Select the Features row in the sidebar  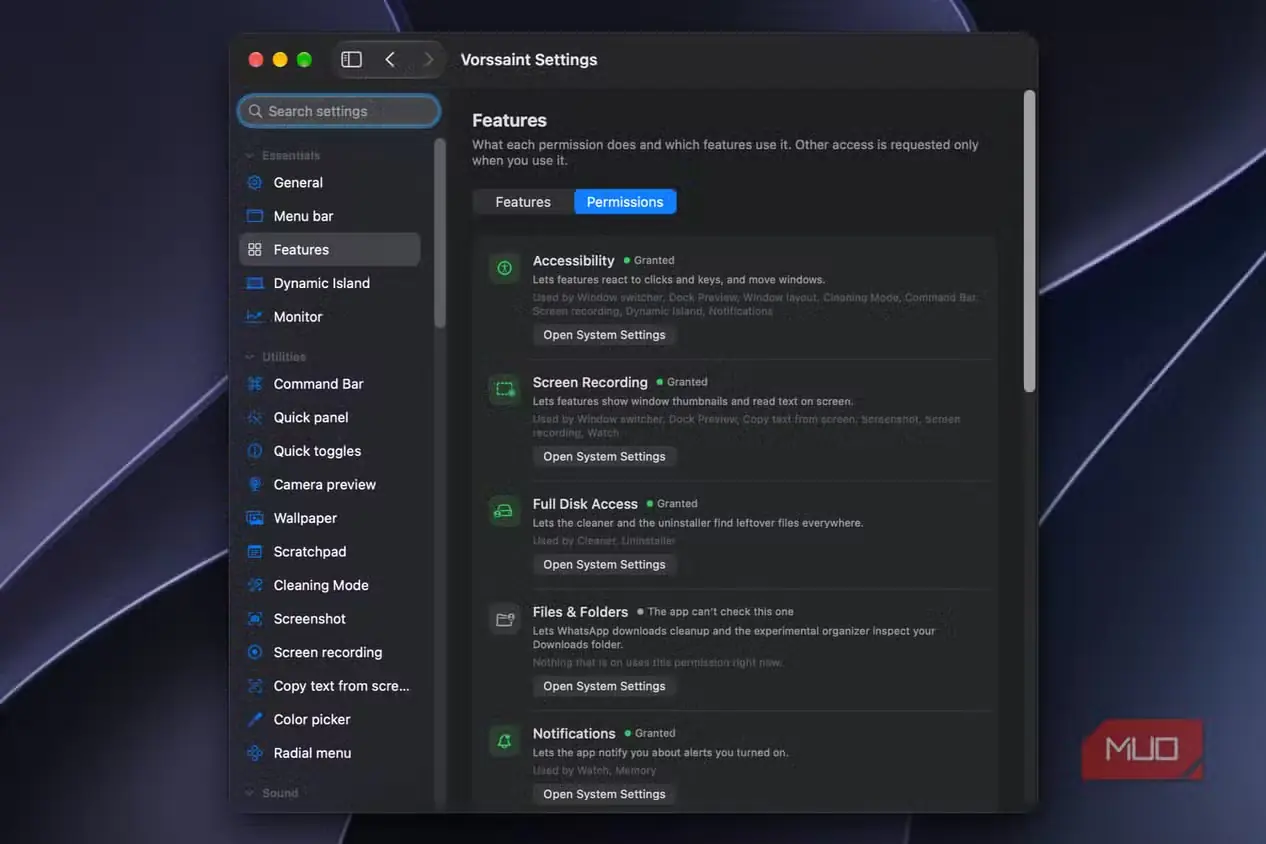[x=330, y=250]
